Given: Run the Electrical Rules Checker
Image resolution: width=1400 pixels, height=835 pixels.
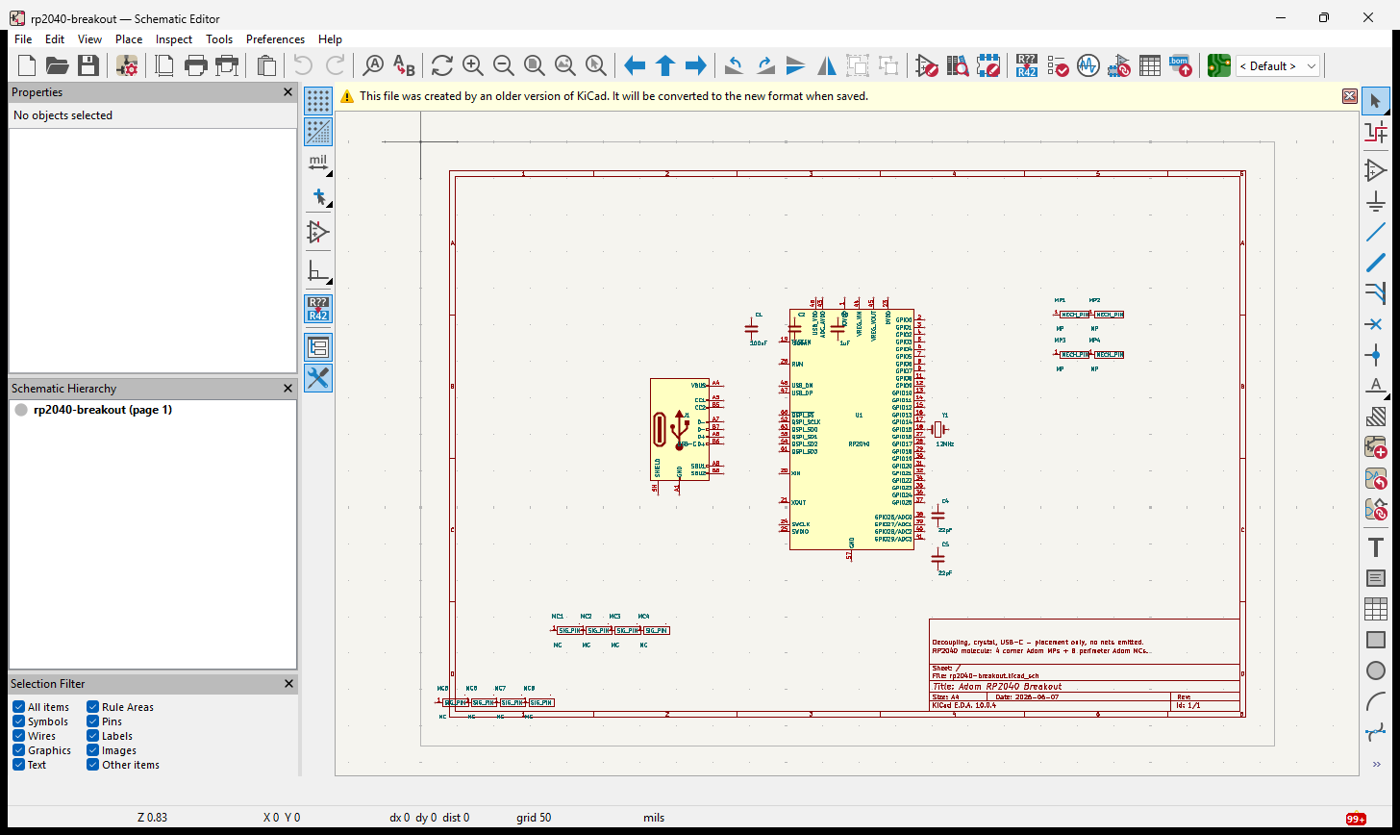Looking at the screenshot, I should click(x=1058, y=66).
